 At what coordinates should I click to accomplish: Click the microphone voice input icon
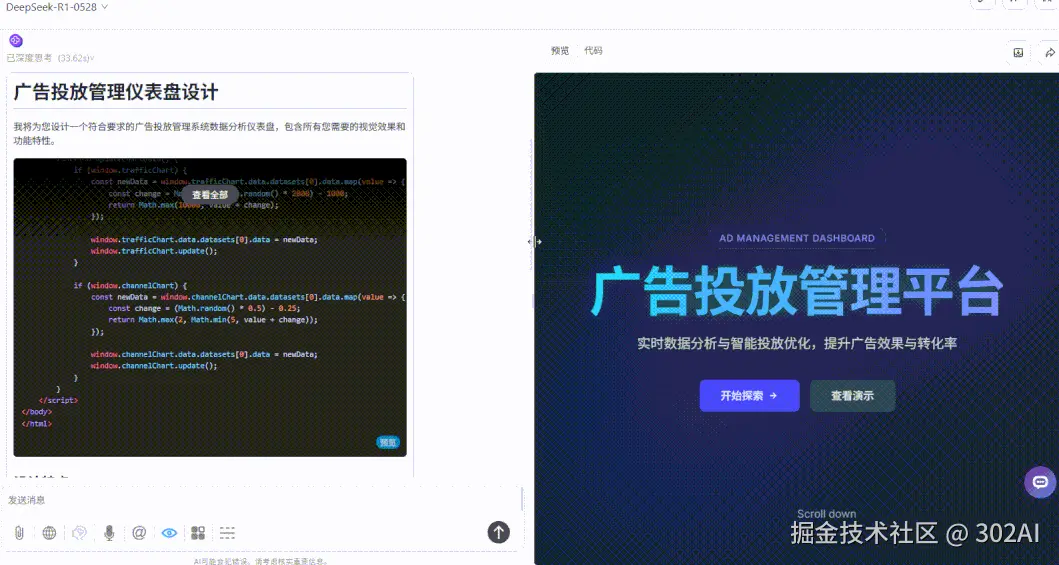pos(109,533)
